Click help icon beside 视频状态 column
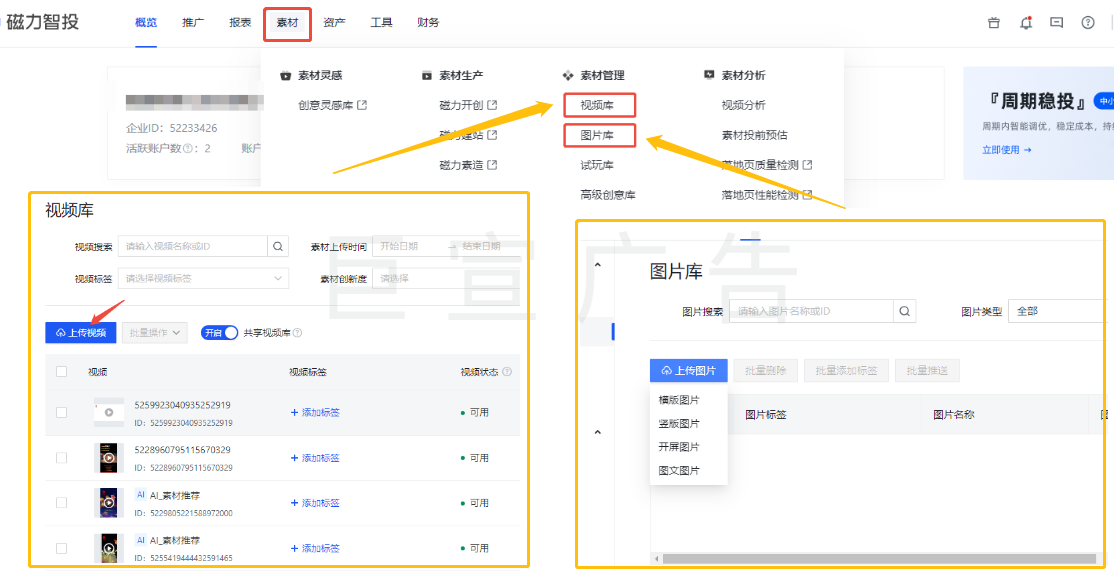The height and width of the screenshot is (571, 1114). [507, 371]
